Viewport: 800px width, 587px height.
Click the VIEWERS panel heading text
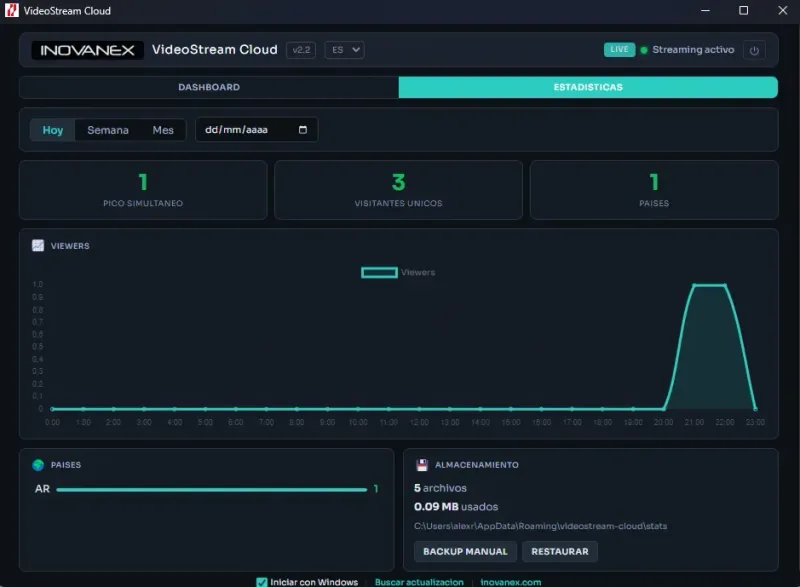(70, 246)
